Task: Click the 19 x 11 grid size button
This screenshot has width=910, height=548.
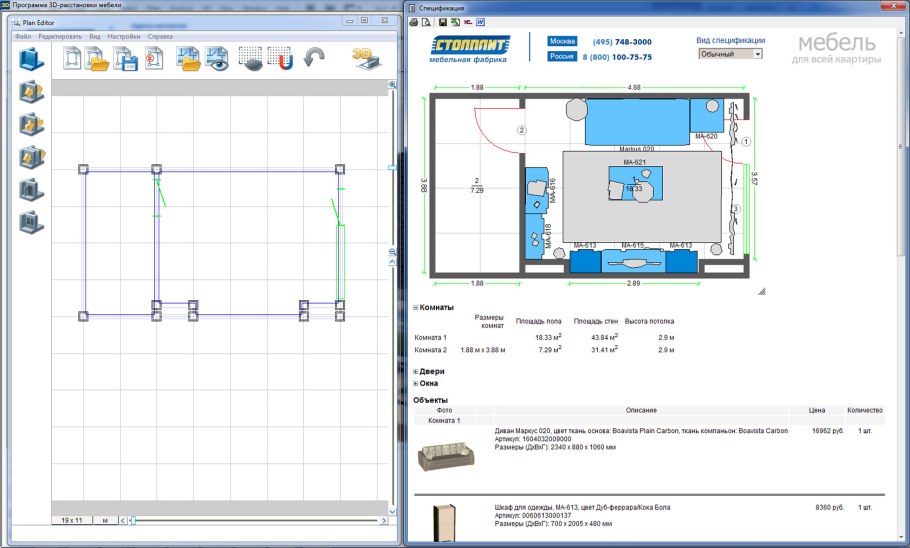Action: (71, 520)
